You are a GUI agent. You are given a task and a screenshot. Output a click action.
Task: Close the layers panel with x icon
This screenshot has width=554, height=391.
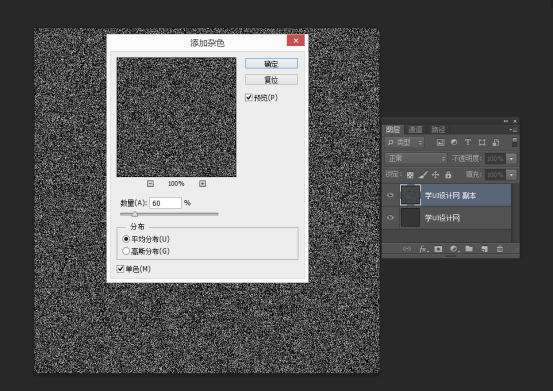[515, 121]
